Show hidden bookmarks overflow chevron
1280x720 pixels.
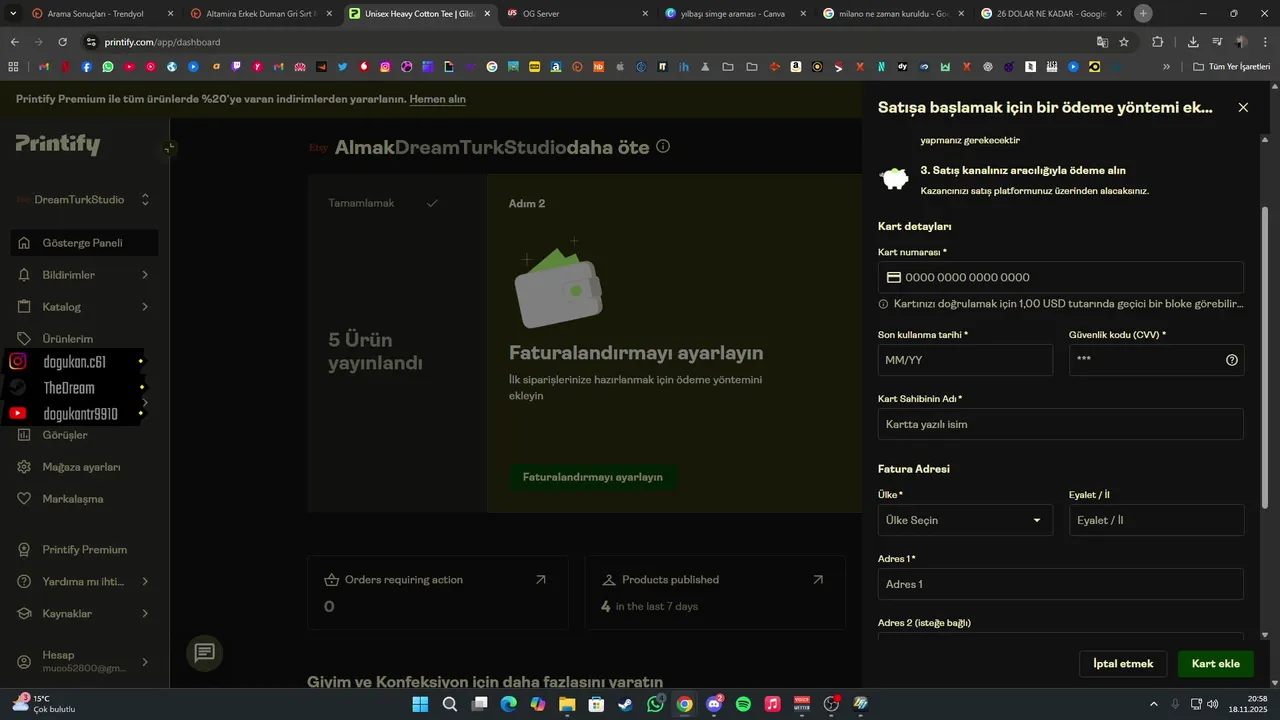click(x=1166, y=67)
